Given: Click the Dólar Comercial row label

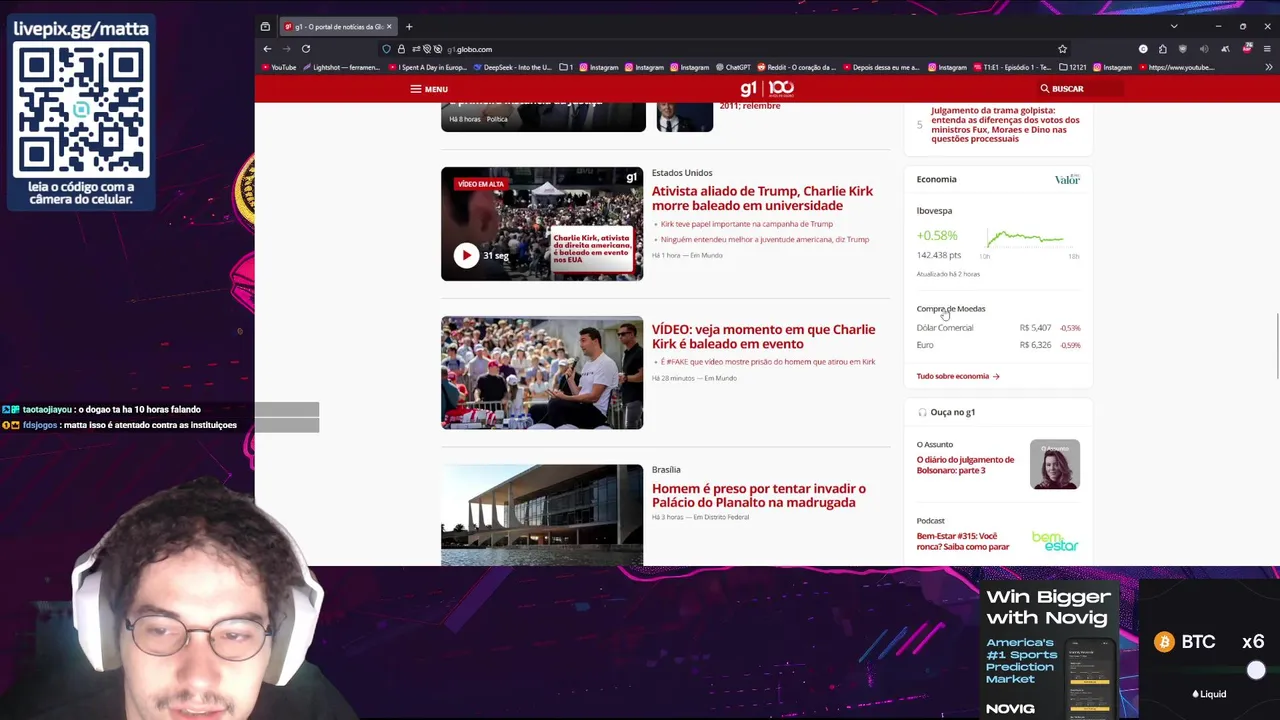Looking at the screenshot, I should tap(945, 328).
